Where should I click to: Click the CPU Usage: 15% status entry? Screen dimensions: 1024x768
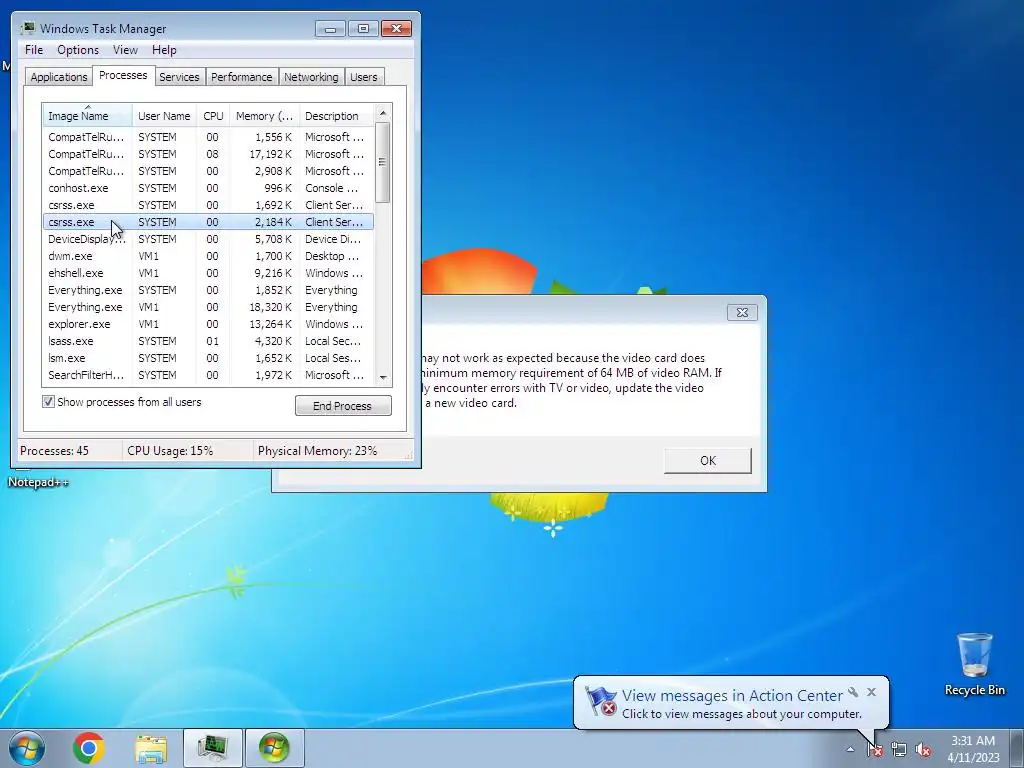[x=170, y=451]
